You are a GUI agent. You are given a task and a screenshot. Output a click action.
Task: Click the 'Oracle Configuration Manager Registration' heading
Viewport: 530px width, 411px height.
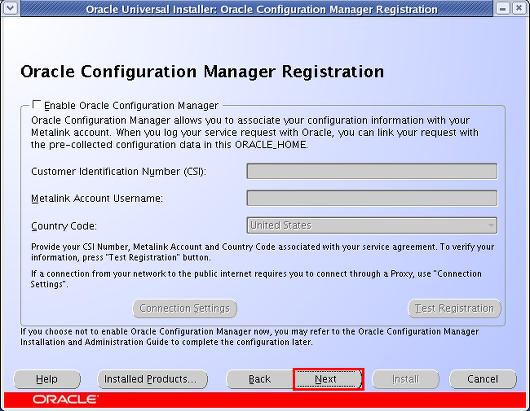click(202, 72)
